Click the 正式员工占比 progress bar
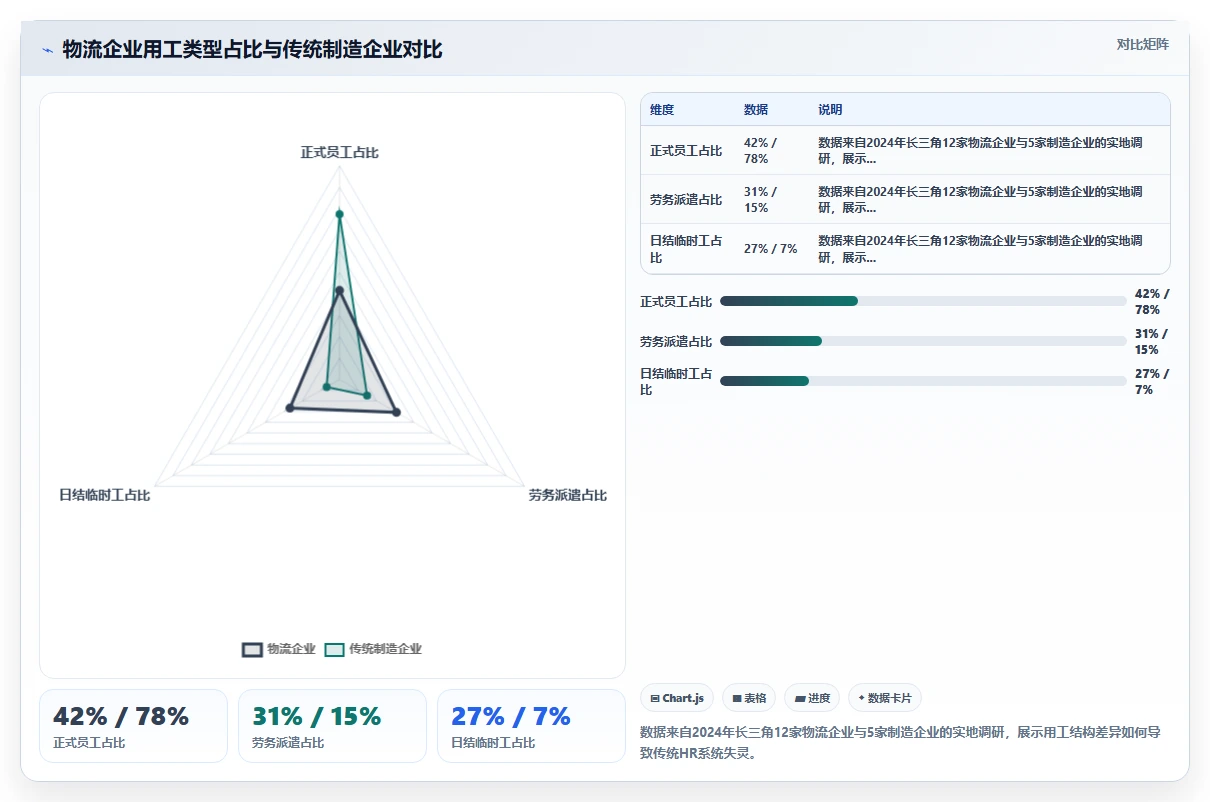Viewport: 1210px width, 802px height. pos(923,301)
